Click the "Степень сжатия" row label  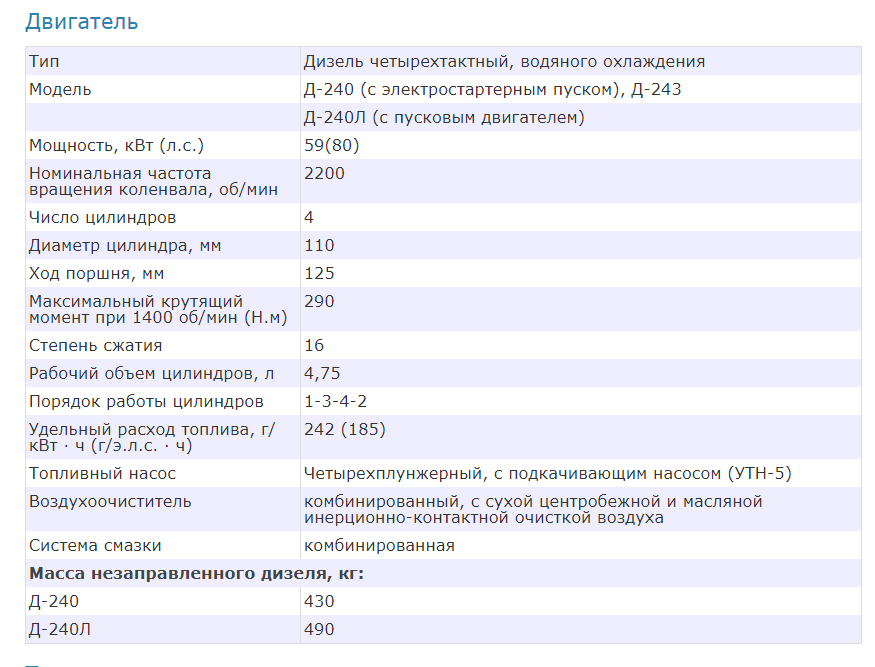coord(95,345)
